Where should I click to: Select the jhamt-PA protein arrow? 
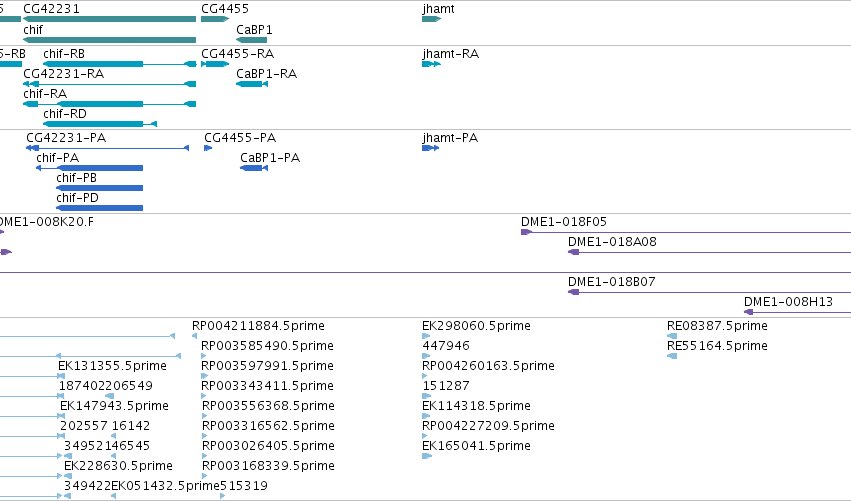coord(430,148)
